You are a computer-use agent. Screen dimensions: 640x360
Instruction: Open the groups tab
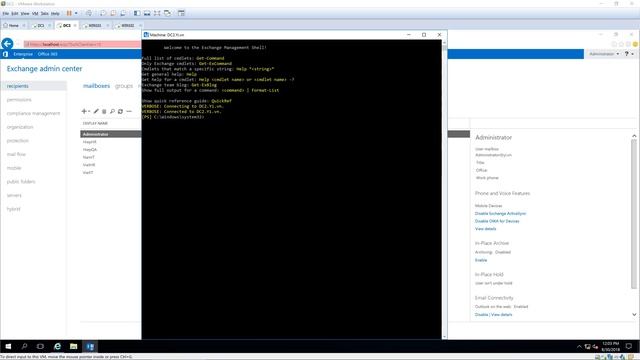pos(124,86)
